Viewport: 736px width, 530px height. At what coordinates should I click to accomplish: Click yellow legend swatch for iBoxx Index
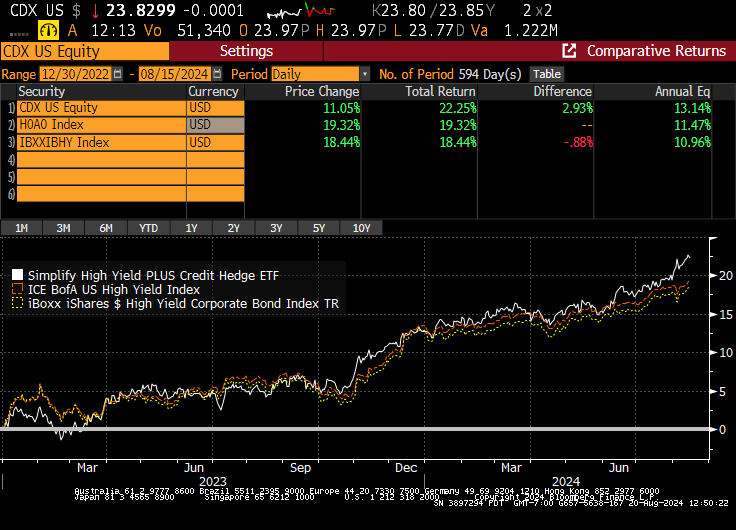(x=17, y=303)
